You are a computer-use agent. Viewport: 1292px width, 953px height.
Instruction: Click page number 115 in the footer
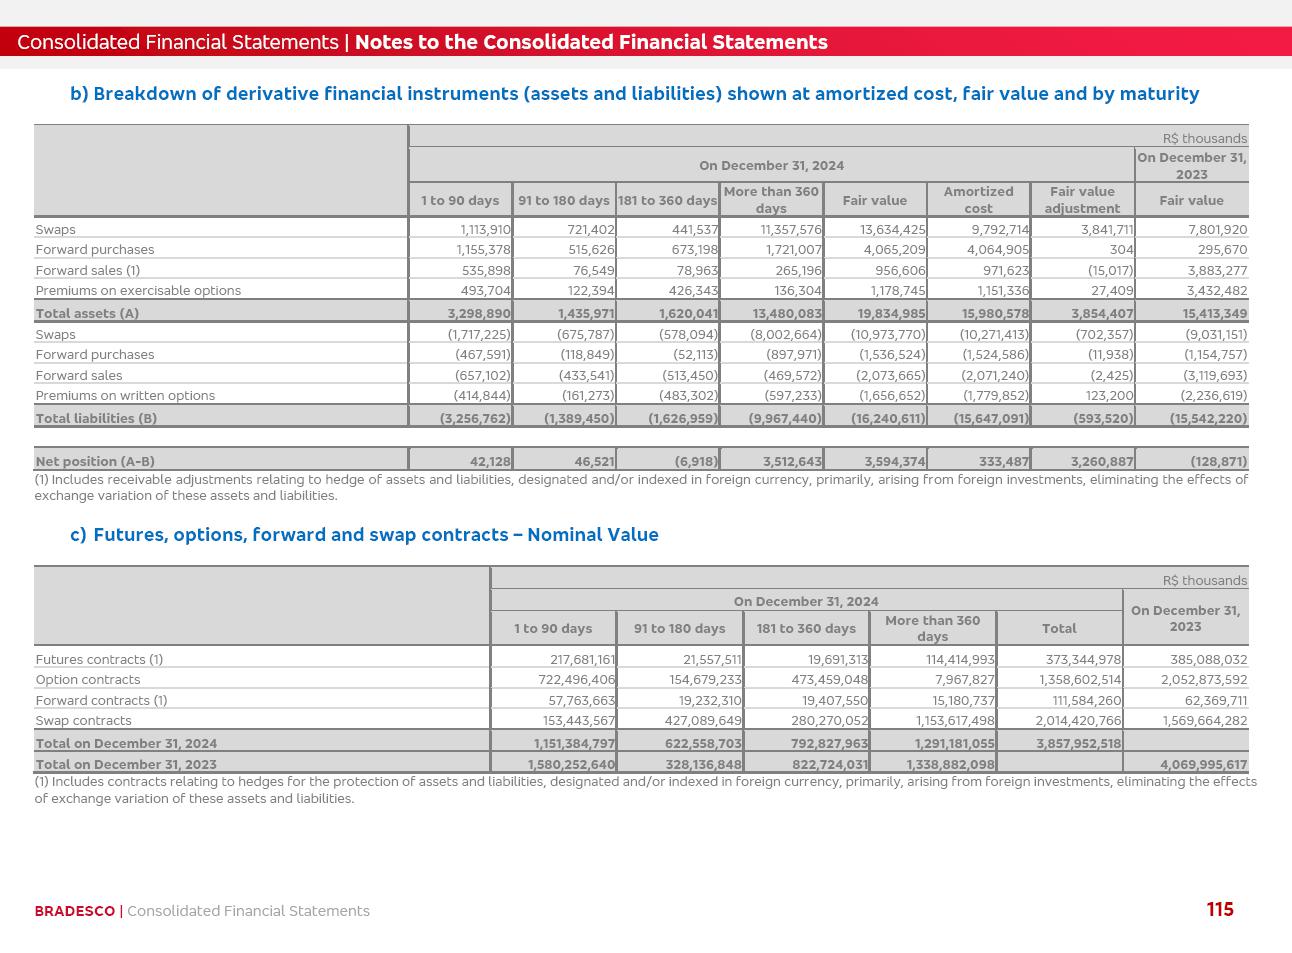1219,909
